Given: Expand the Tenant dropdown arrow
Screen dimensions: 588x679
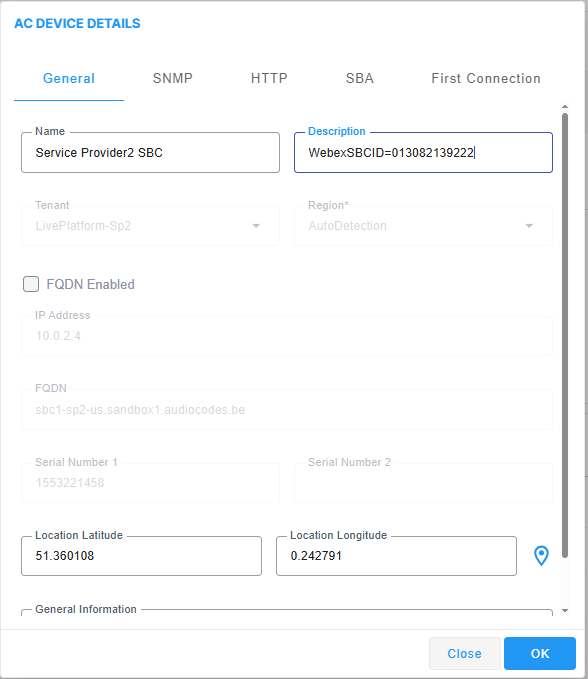Looking at the screenshot, I should coord(256,226).
